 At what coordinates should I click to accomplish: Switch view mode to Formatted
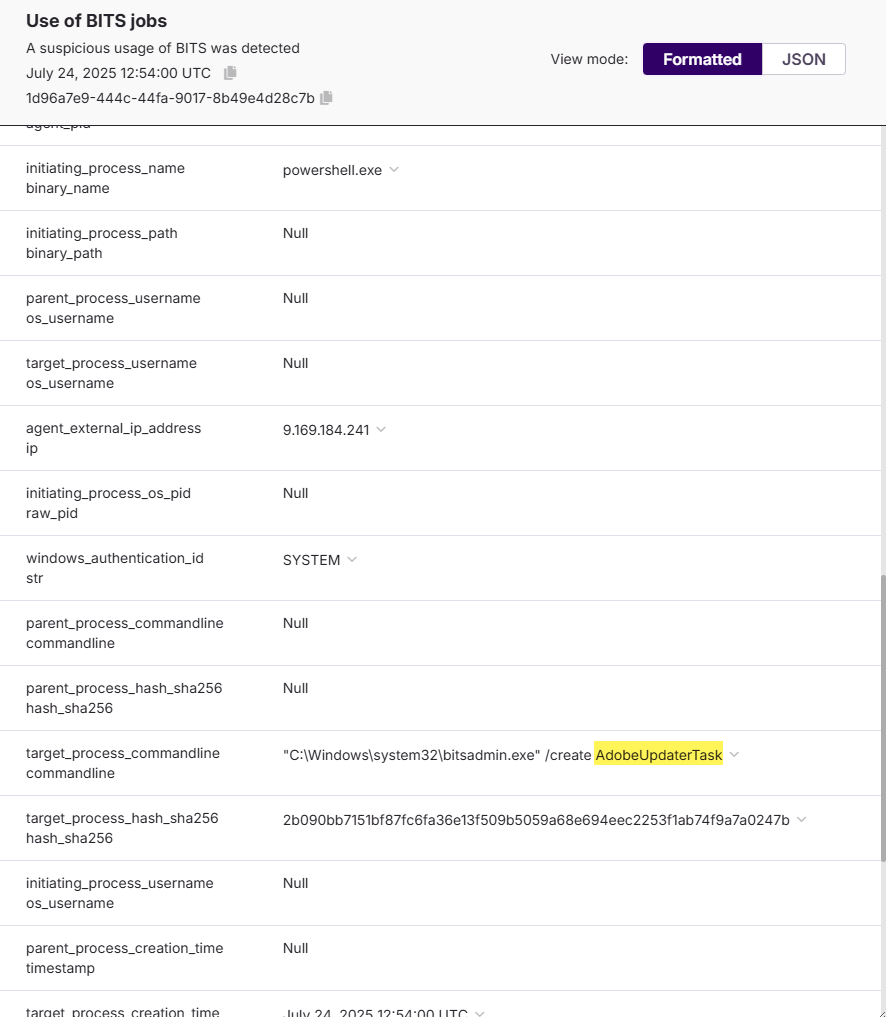click(x=702, y=59)
